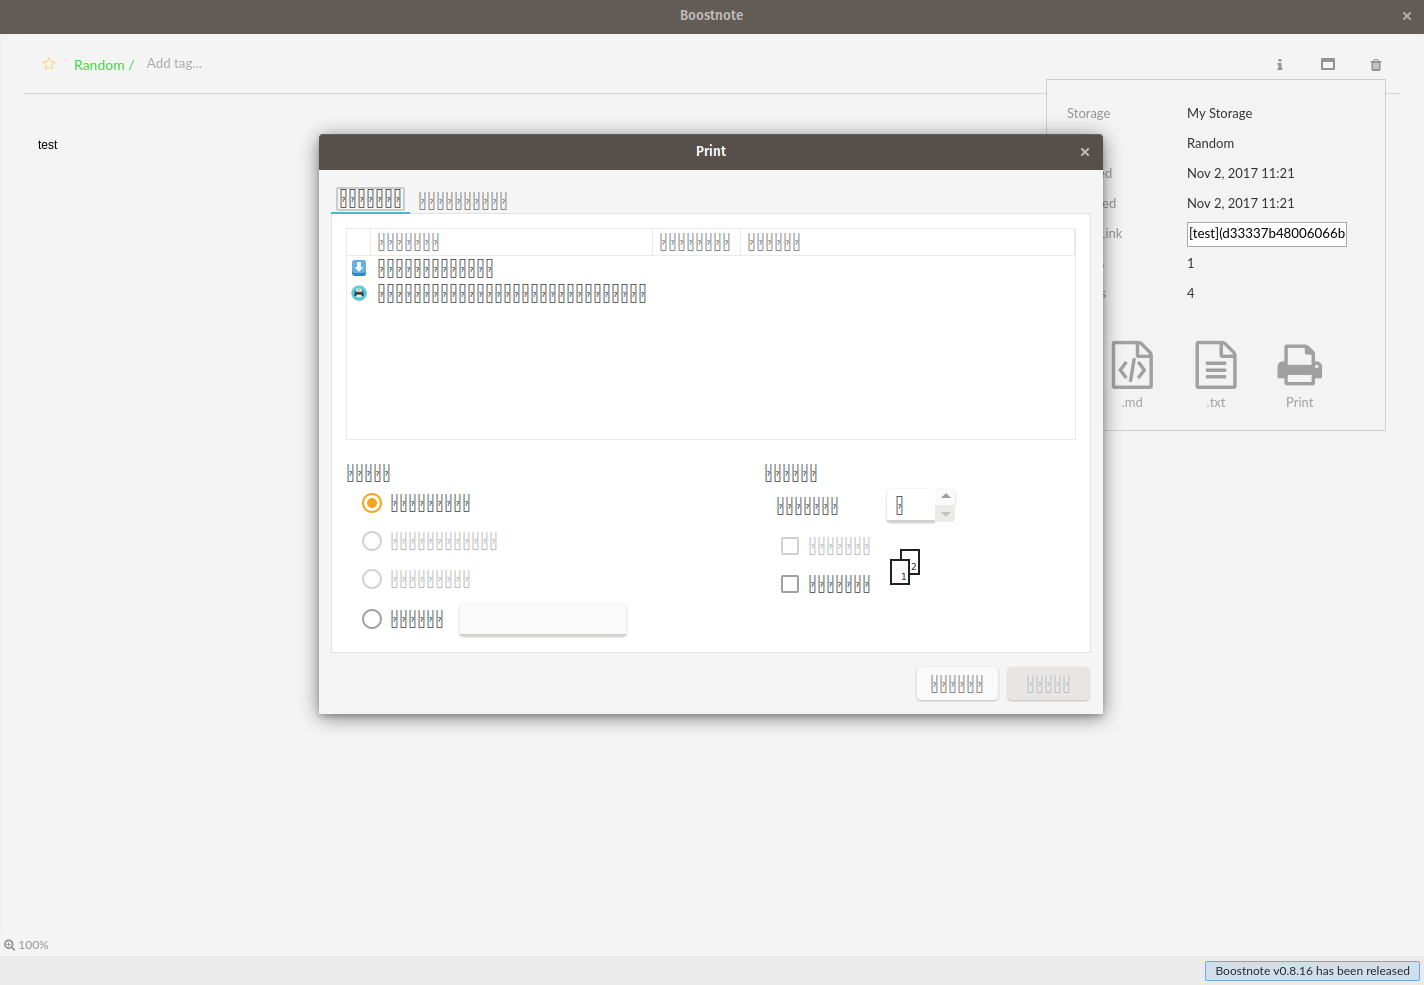Export note with the .txt icon
The height and width of the screenshot is (985, 1424).
[1216, 365]
